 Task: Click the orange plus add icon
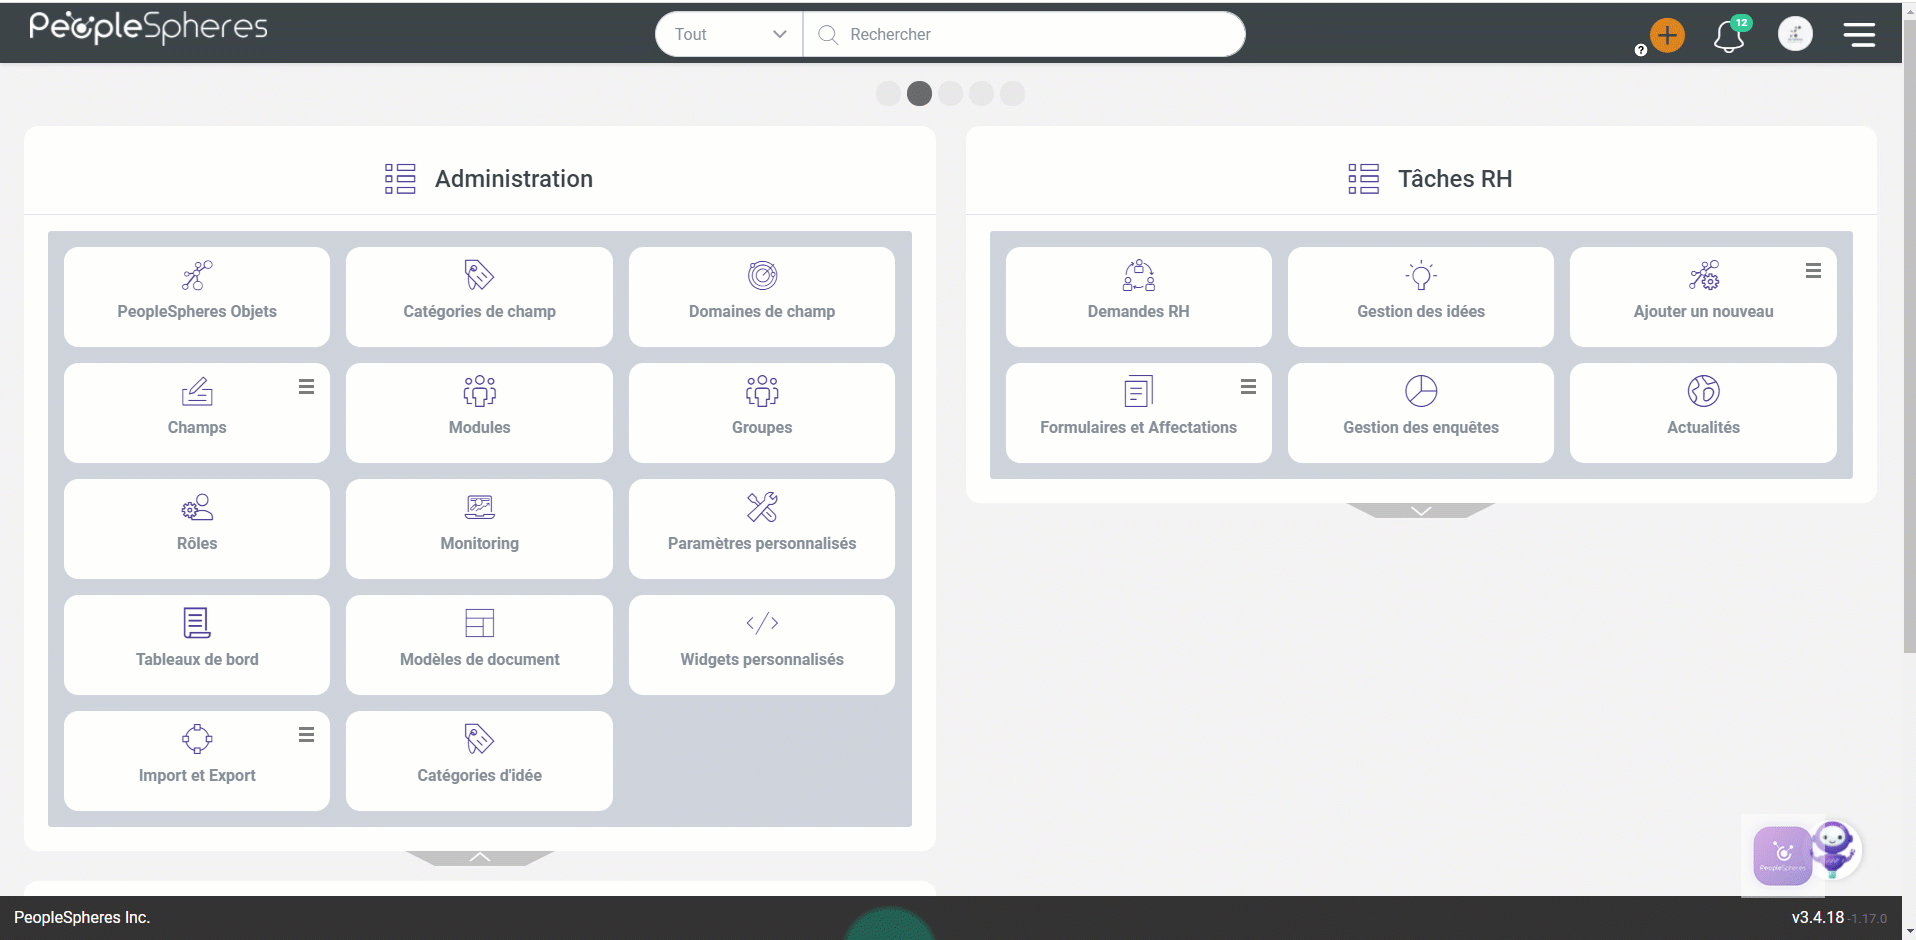[1667, 36]
